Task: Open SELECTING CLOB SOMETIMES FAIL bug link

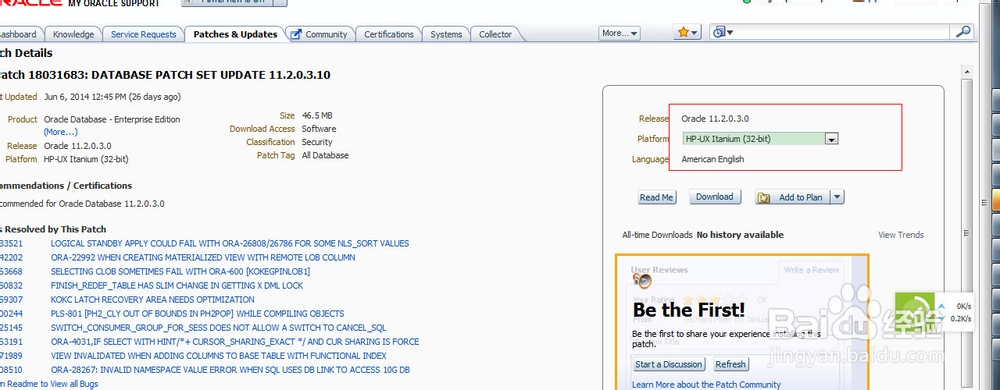Action: point(180,271)
